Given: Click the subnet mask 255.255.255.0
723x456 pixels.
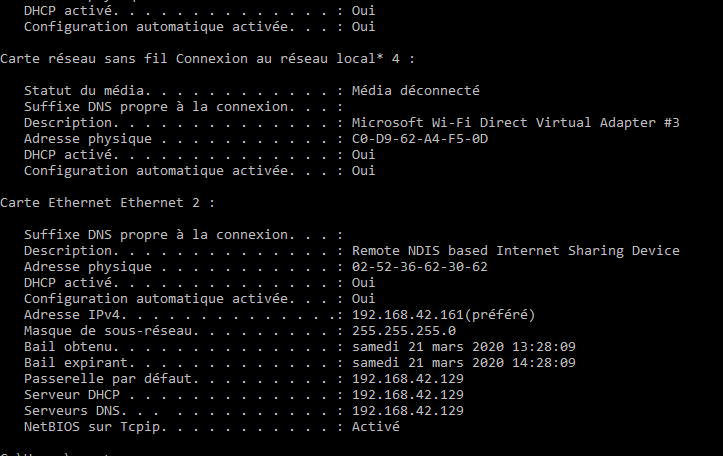Looking at the screenshot, I should click(404, 331).
